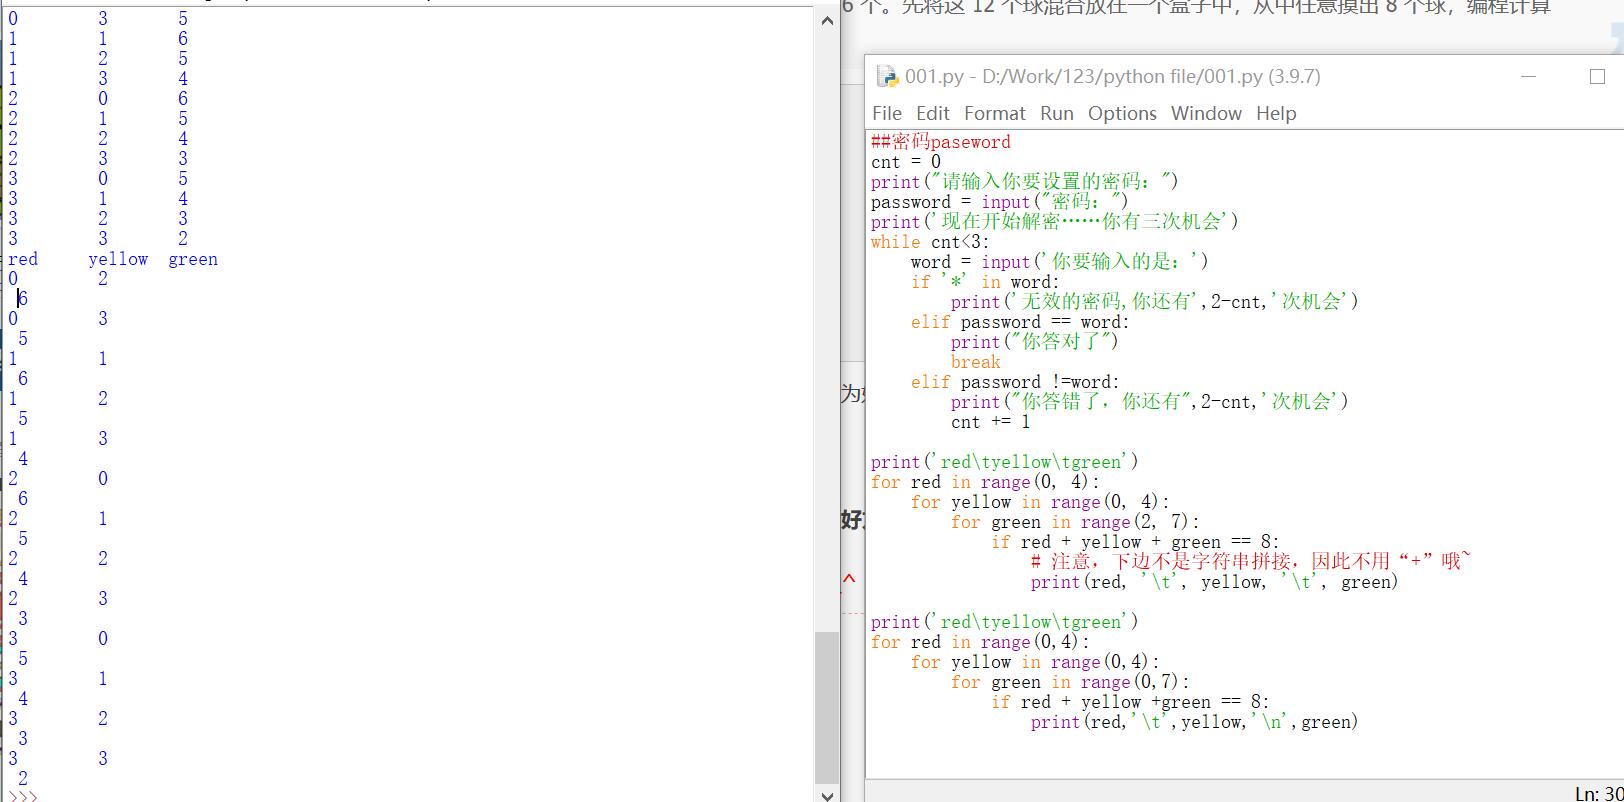The height and width of the screenshot is (802, 1624).
Task: Click the line print("你答对了")
Action: pyautogui.click(x=1035, y=342)
